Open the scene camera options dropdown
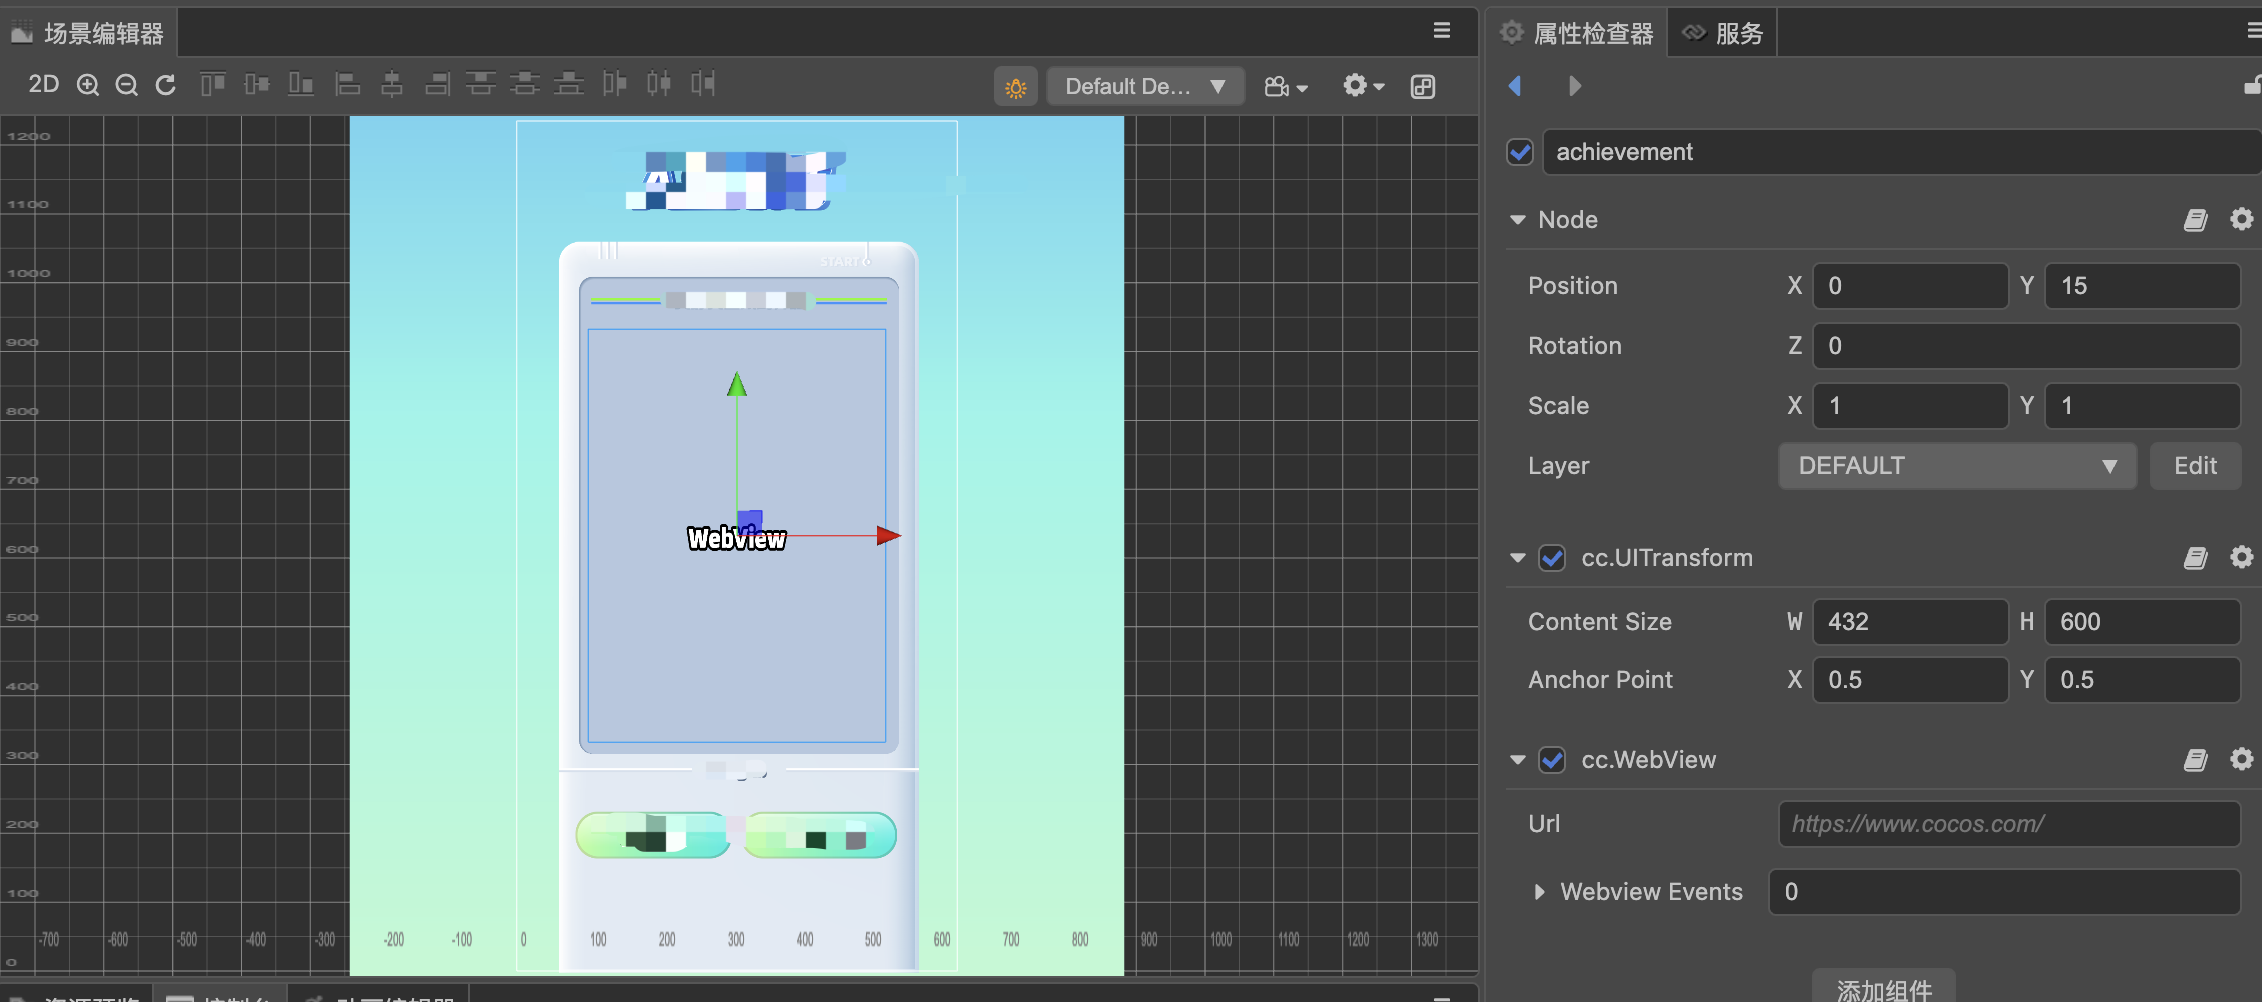This screenshot has width=2262, height=1002. 1286,87
